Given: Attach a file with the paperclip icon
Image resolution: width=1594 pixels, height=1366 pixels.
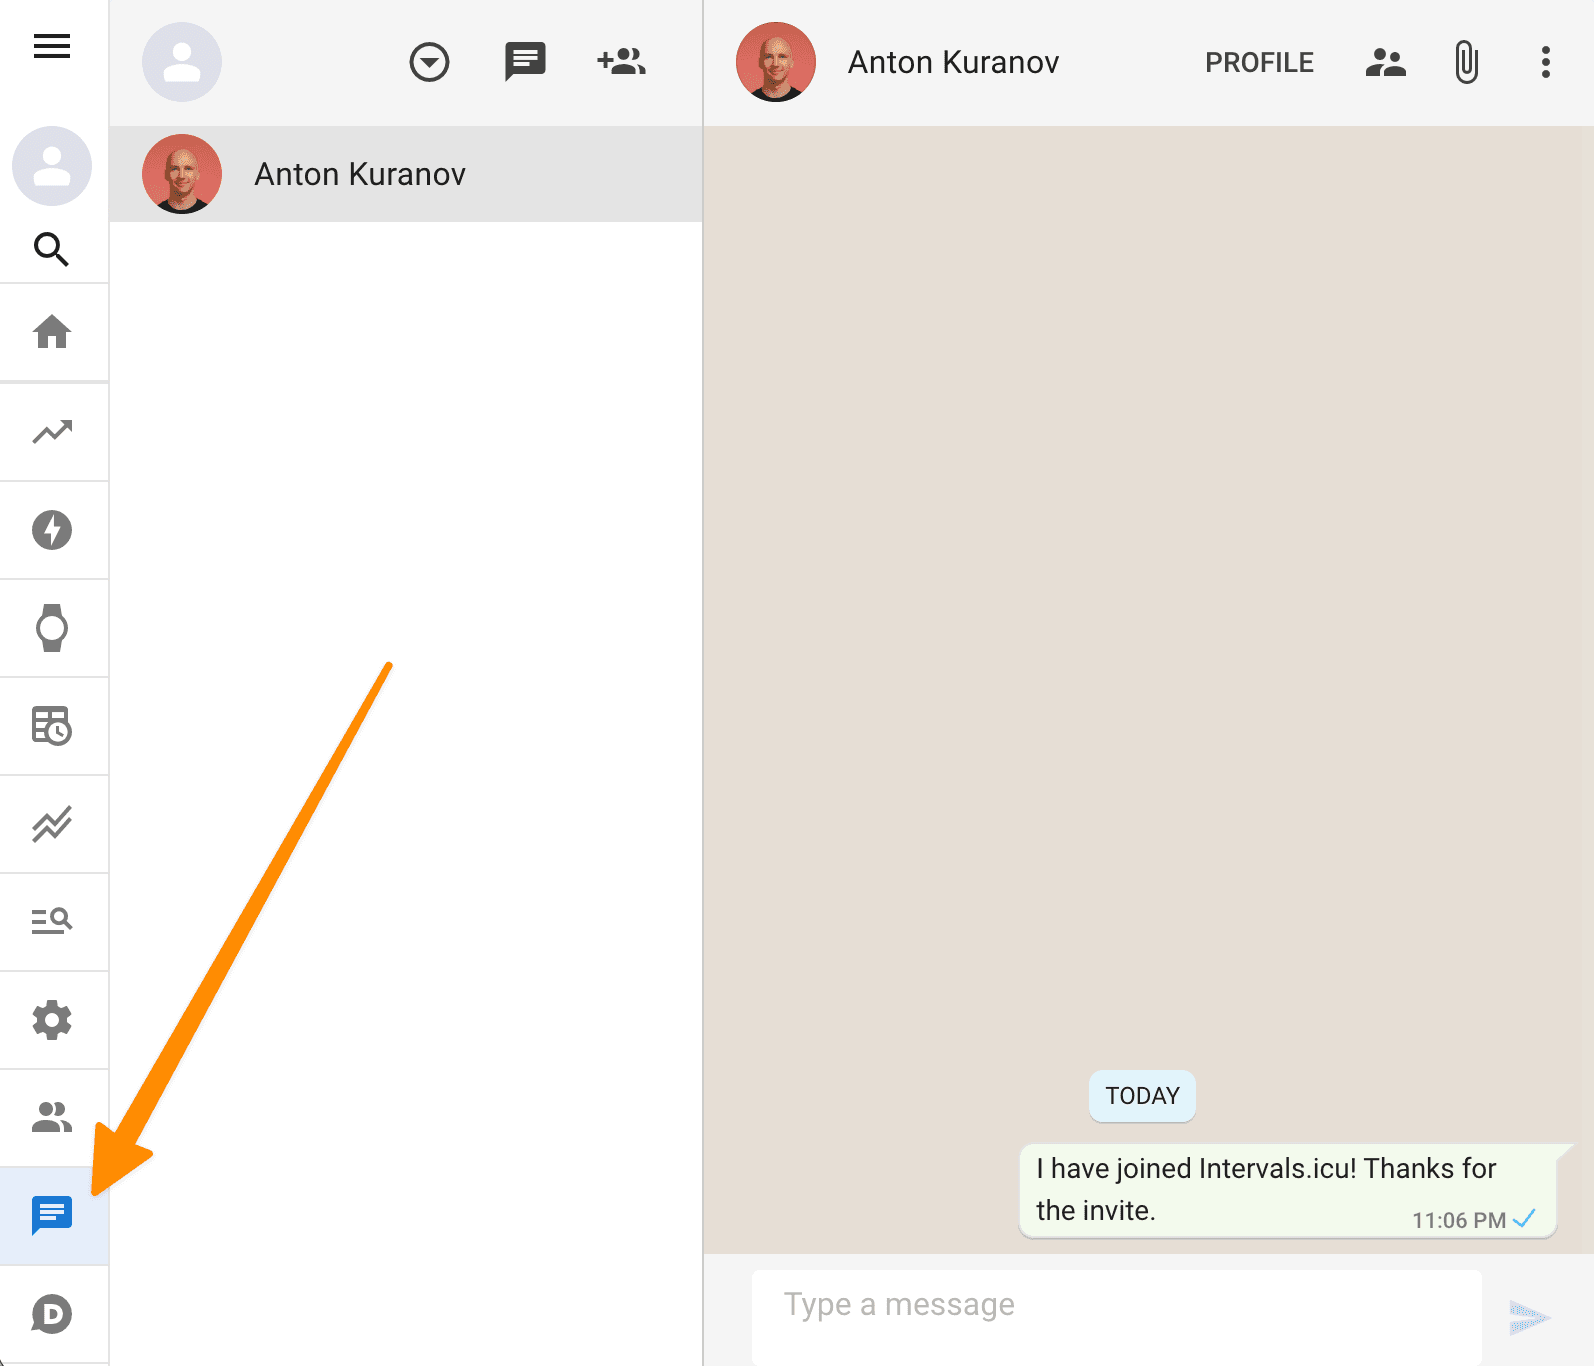Looking at the screenshot, I should click(1466, 62).
